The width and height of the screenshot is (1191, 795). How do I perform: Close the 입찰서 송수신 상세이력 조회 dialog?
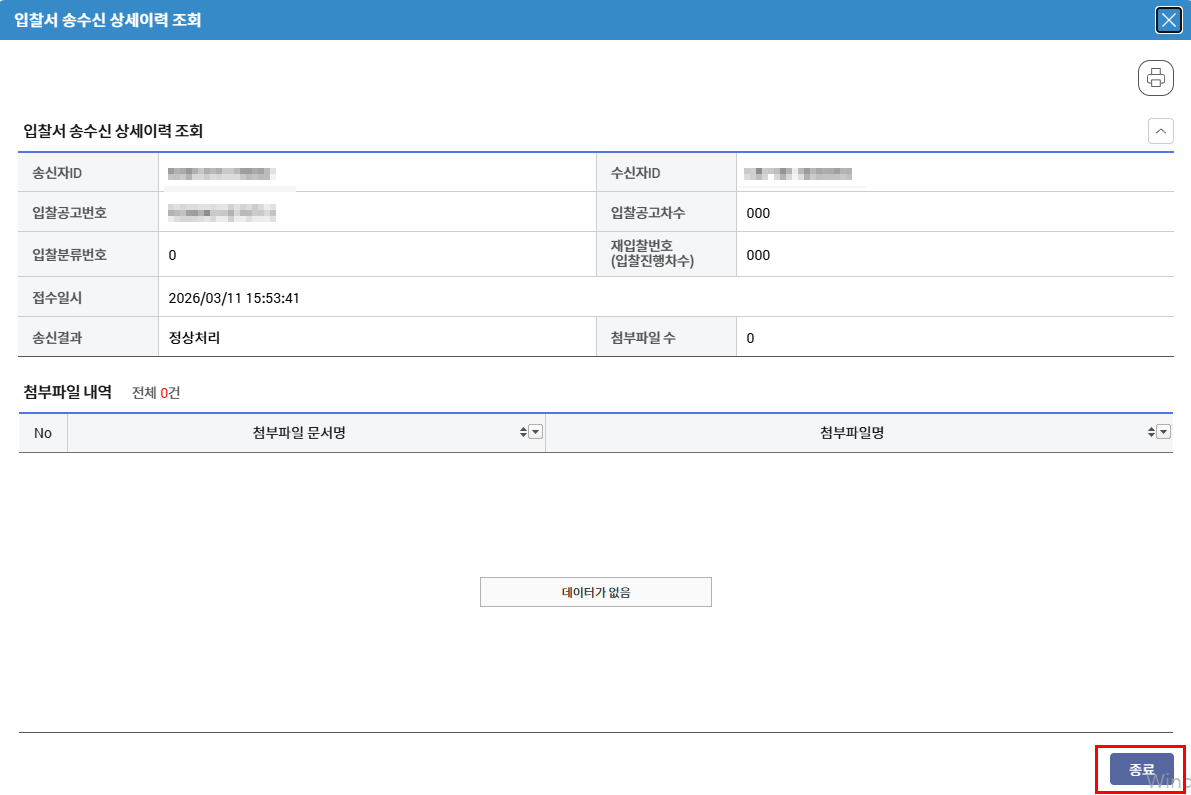tap(1168, 20)
